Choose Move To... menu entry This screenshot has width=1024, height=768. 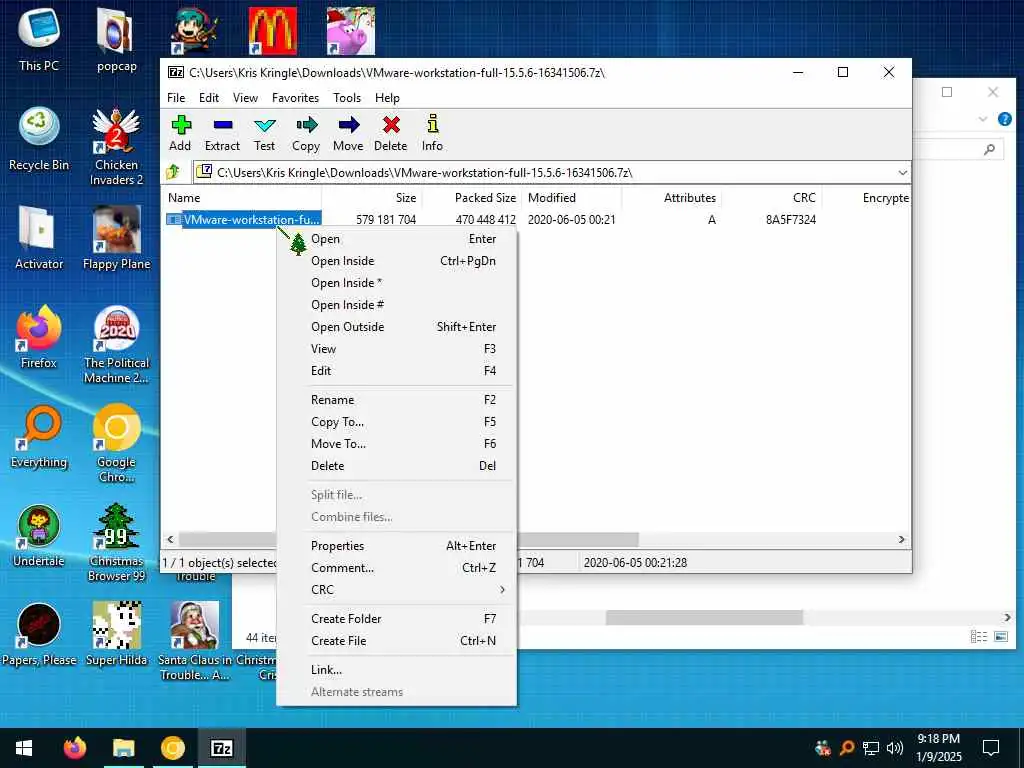tap(396, 444)
